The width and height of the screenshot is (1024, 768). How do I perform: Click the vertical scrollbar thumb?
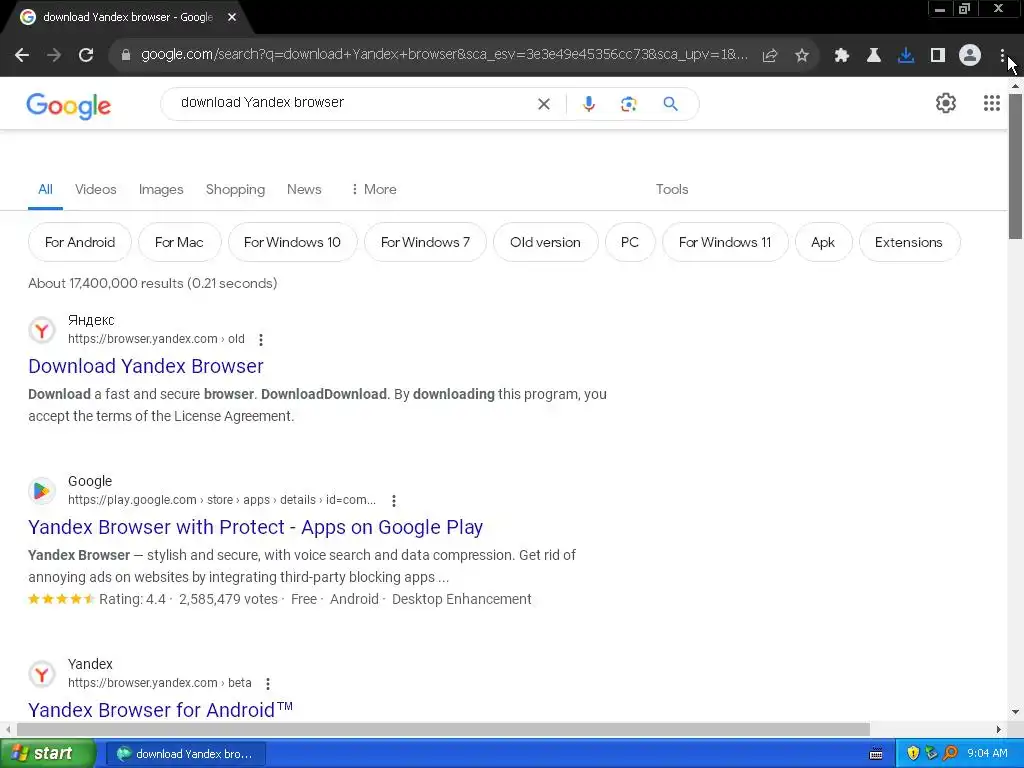point(1015,167)
